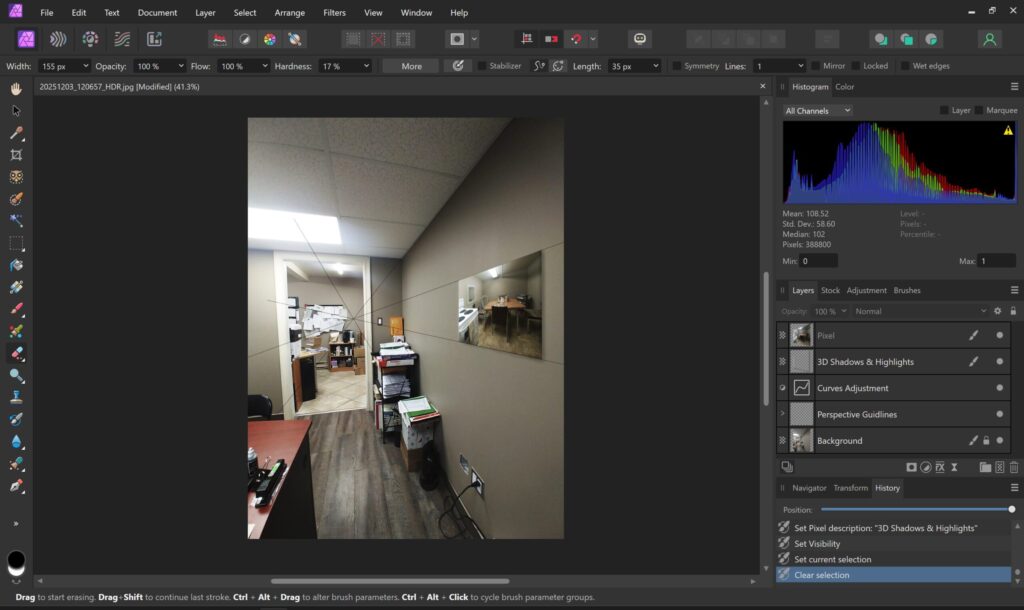This screenshot has height=610, width=1024.
Task: Select the Hand (View) tool
Action: click(16, 89)
